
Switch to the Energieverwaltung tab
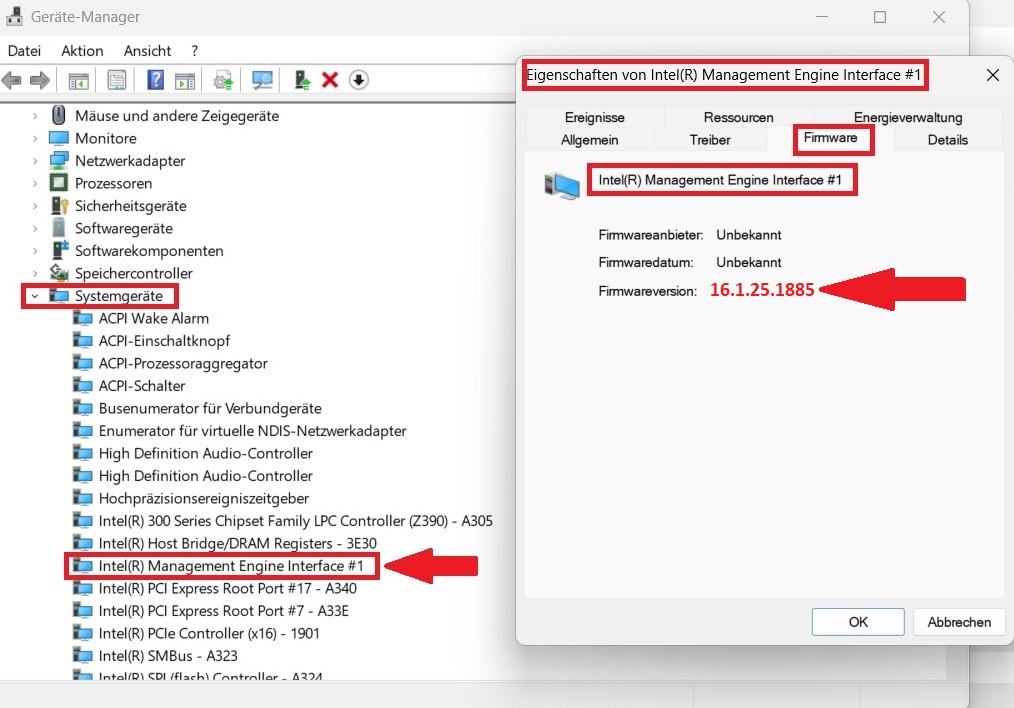(x=907, y=117)
